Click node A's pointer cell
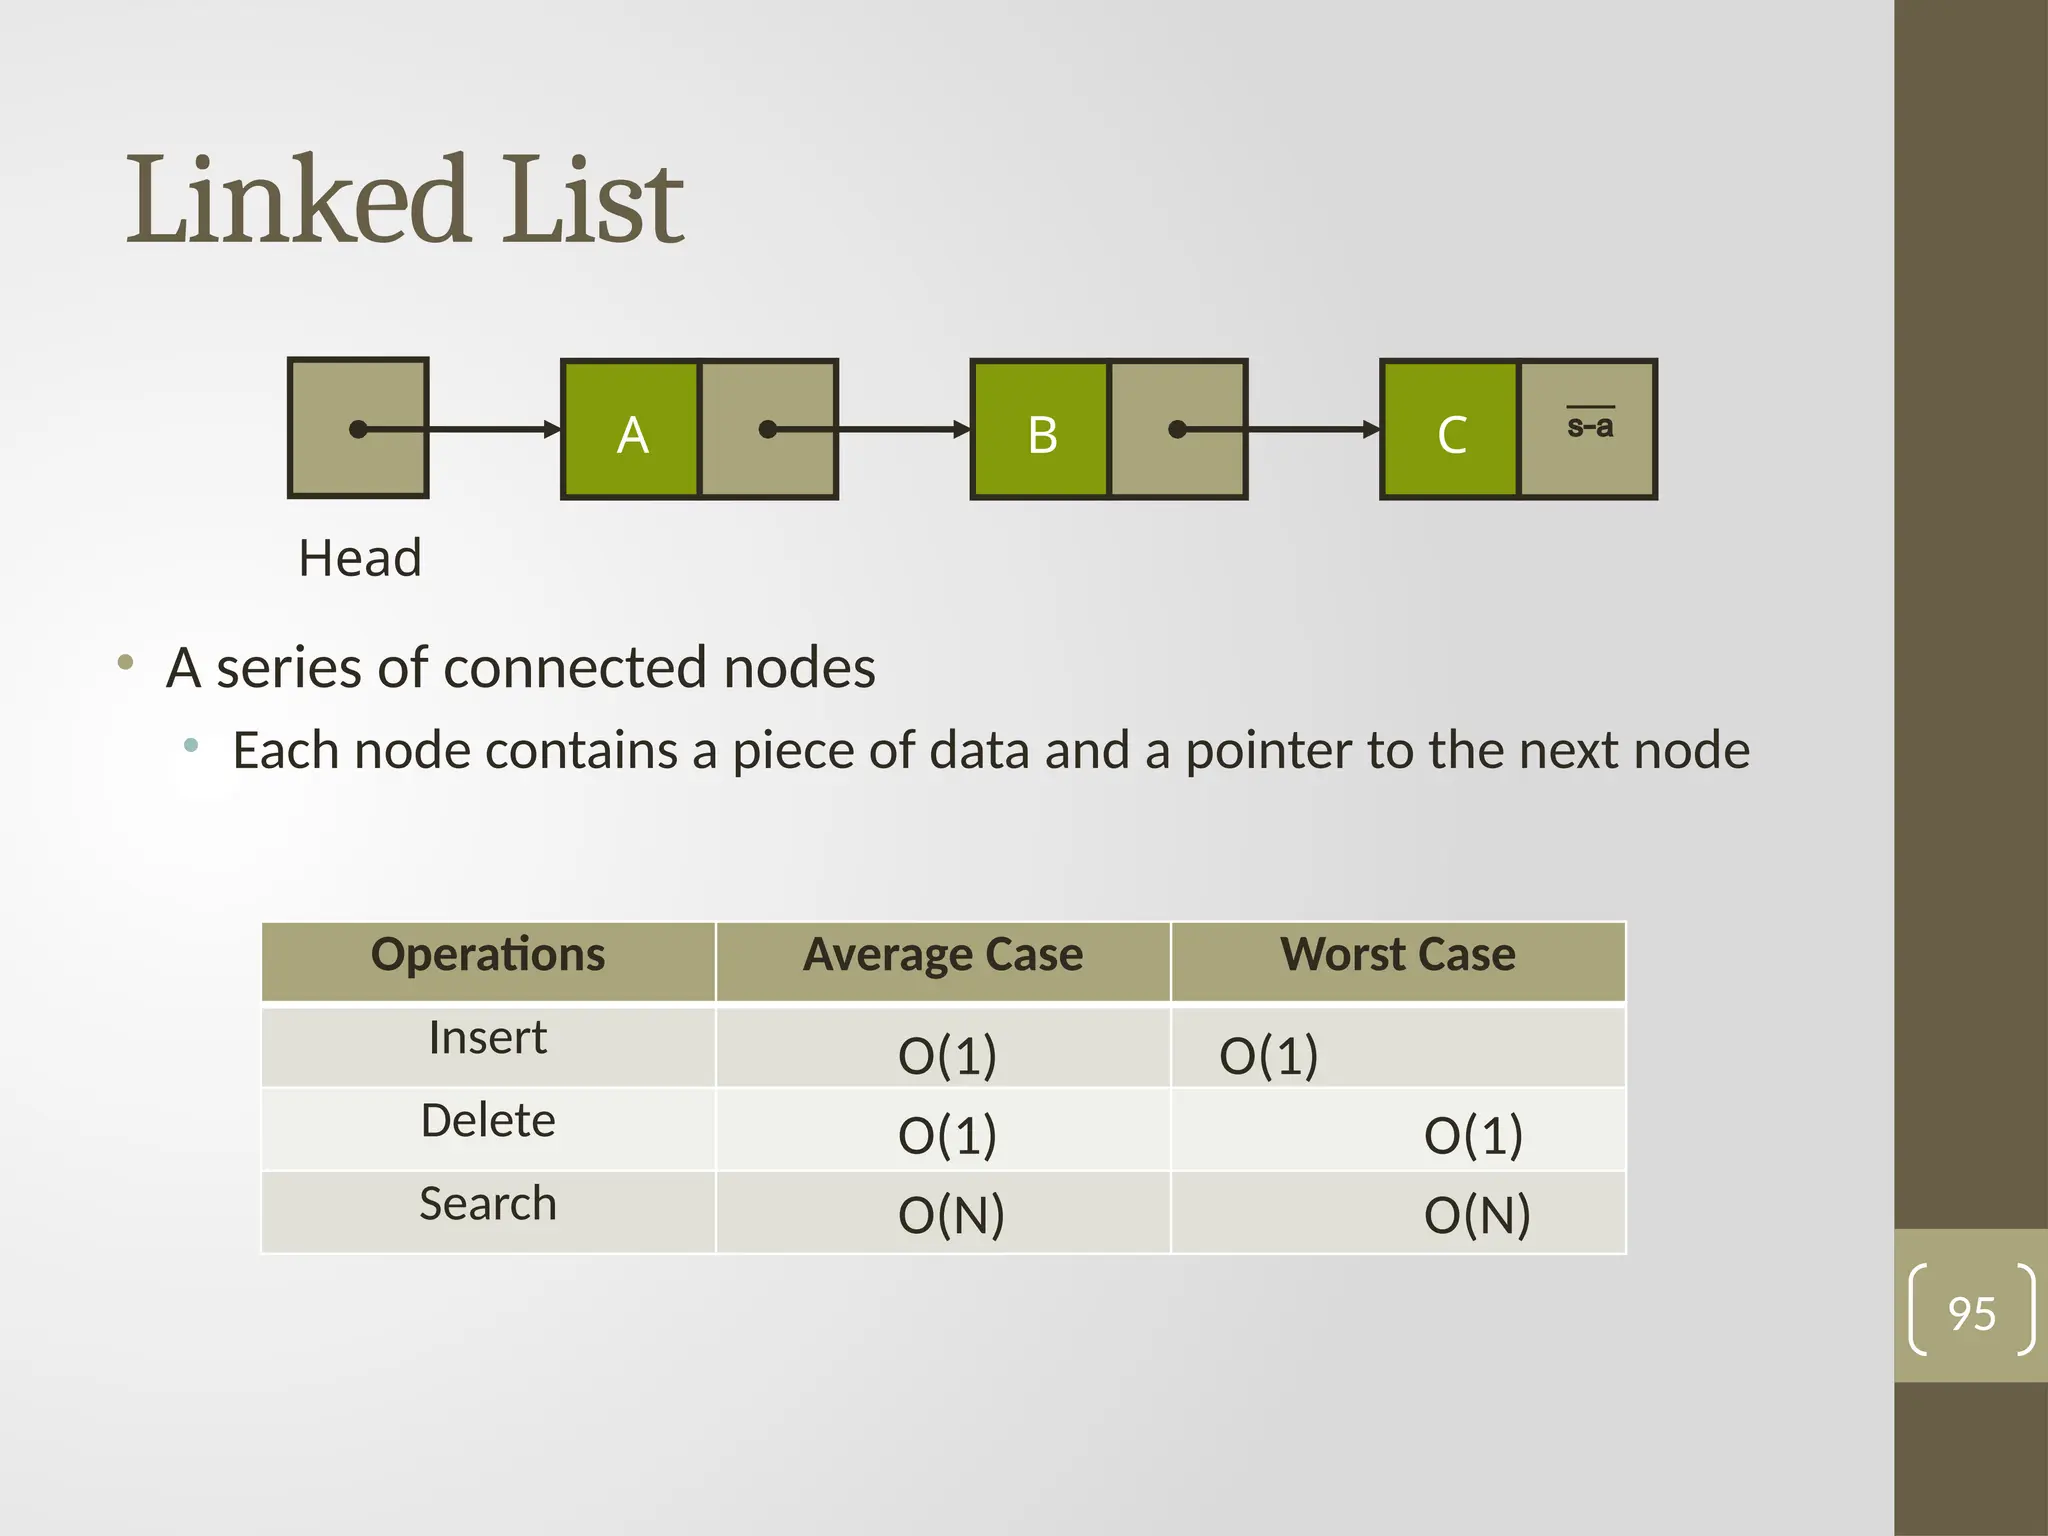 769,430
